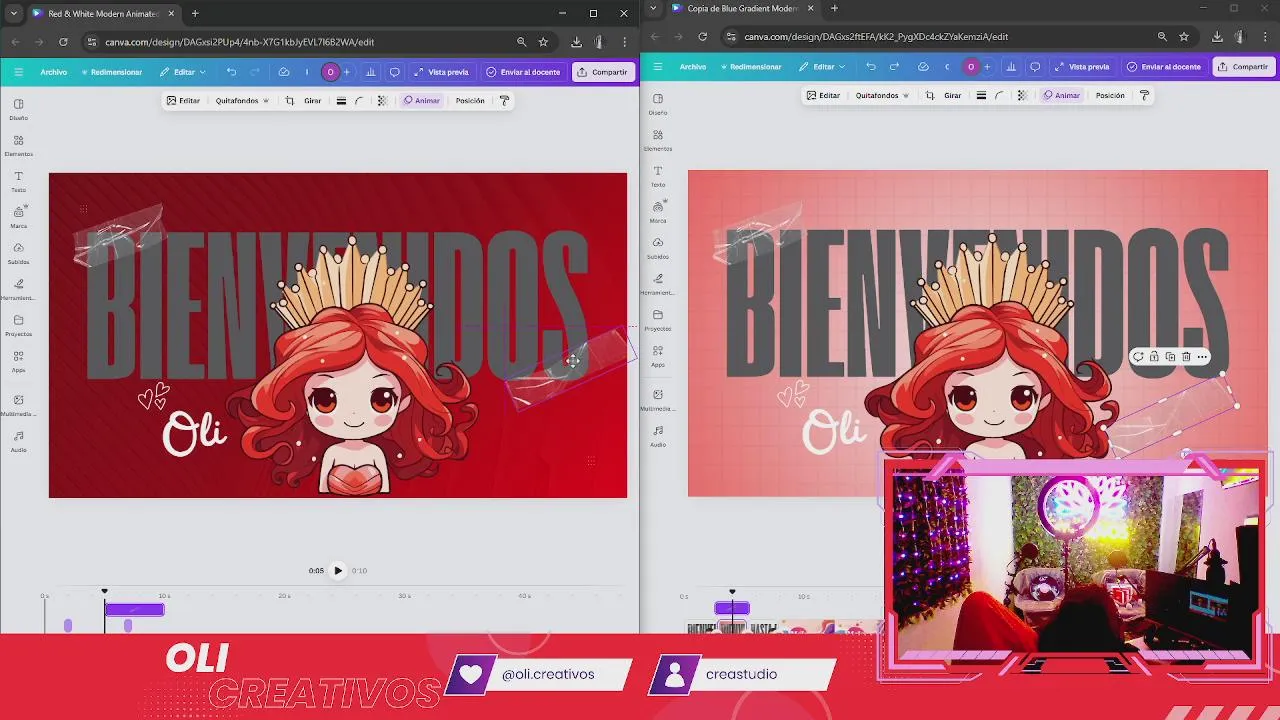Open Subidos panel in left window sidebar
The width and height of the screenshot is (1280, 720).
[18, 253]
